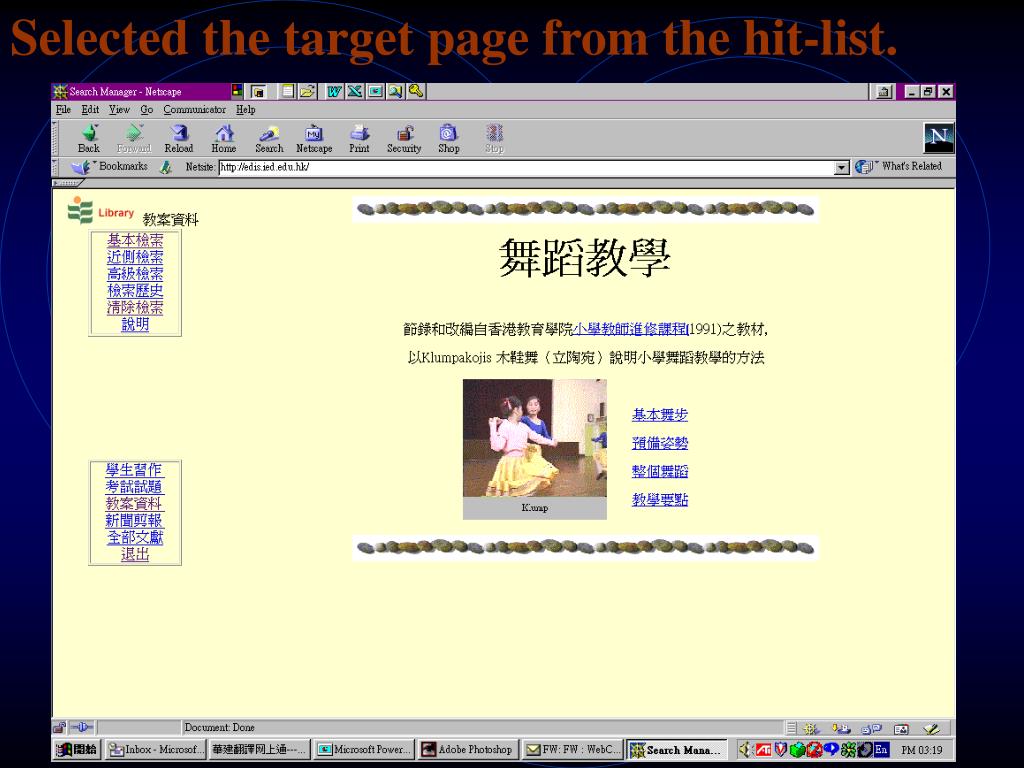
Task: Click the greyed Forward toolbar button
Action: [x=134, y=138]
